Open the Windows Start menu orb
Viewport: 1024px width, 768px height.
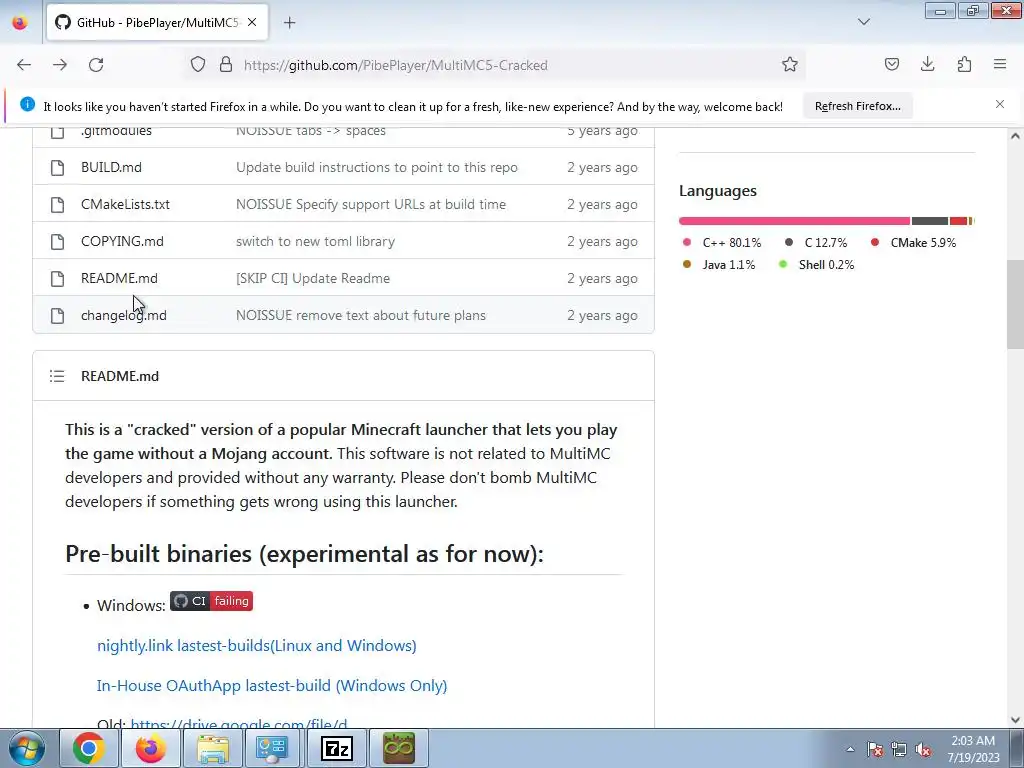(x=27, y=748)
